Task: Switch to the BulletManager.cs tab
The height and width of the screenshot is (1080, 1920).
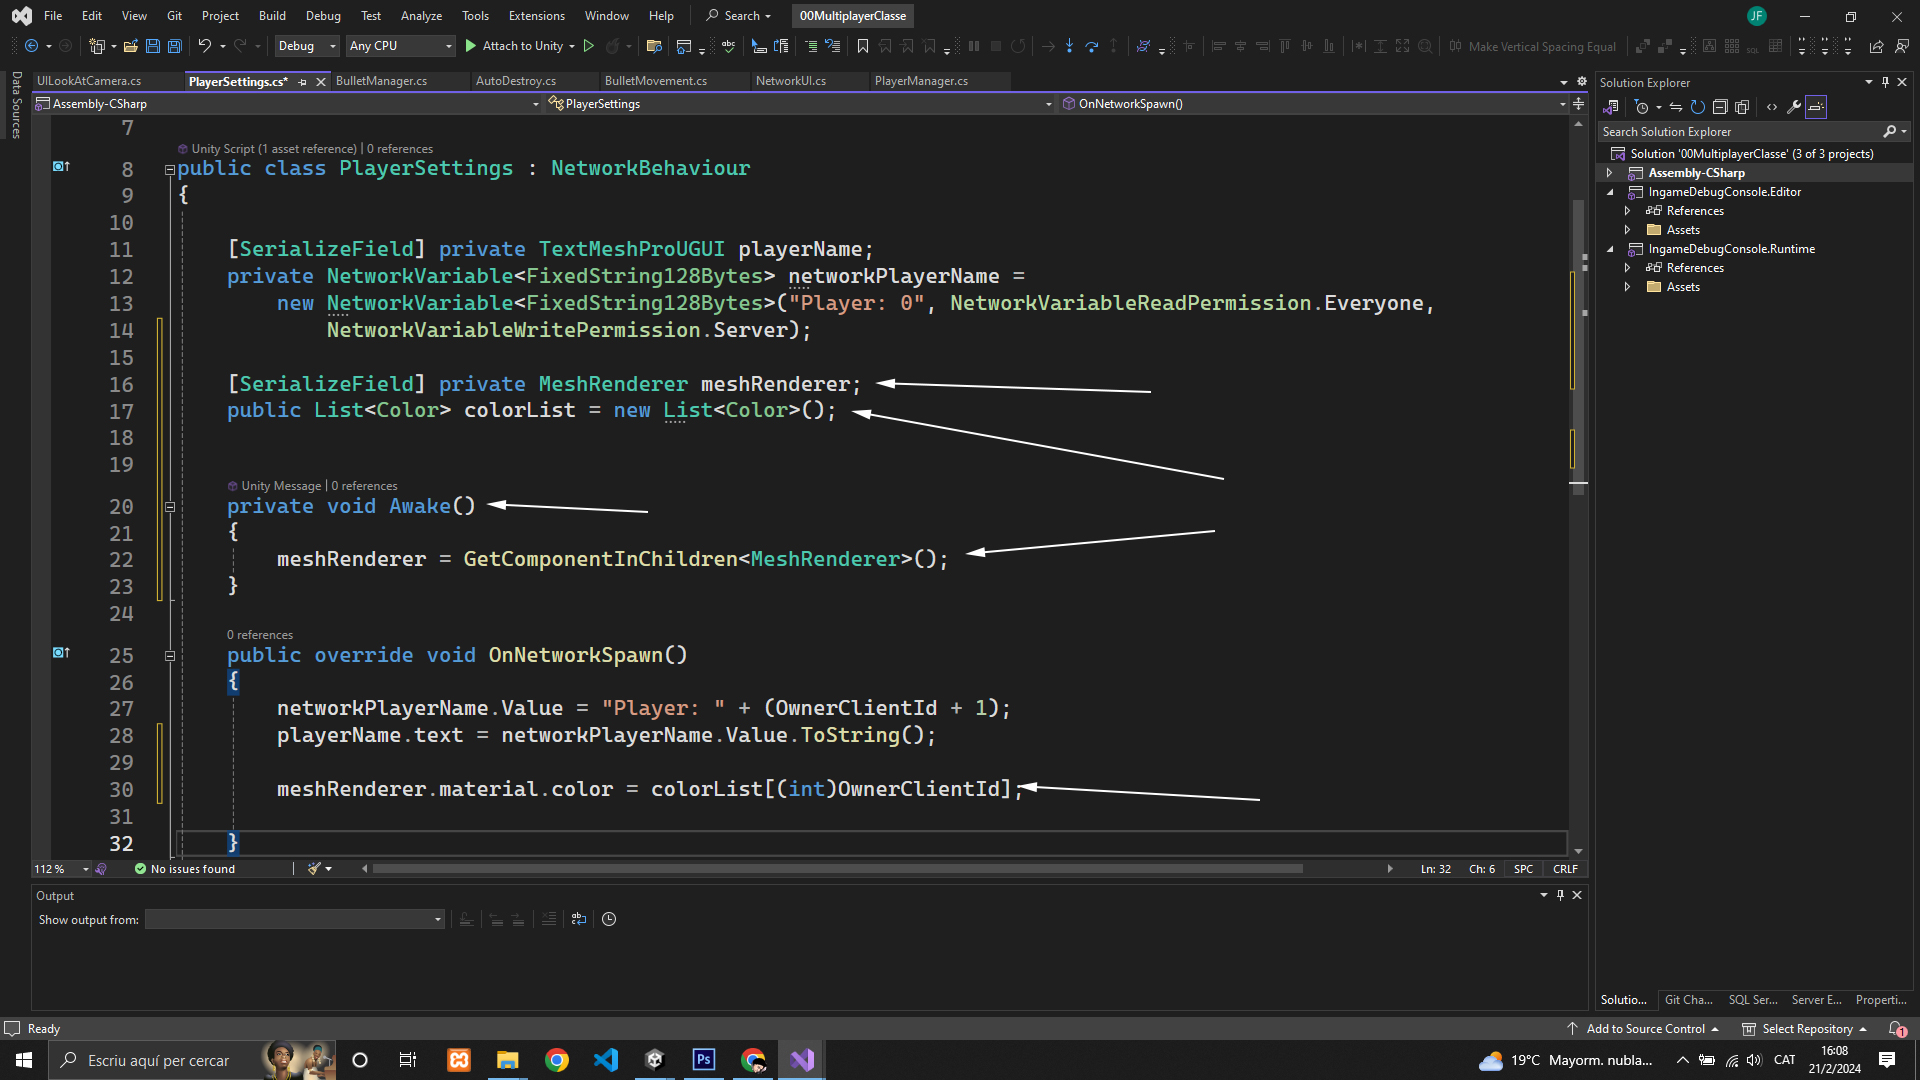Action: pos(381,81)
